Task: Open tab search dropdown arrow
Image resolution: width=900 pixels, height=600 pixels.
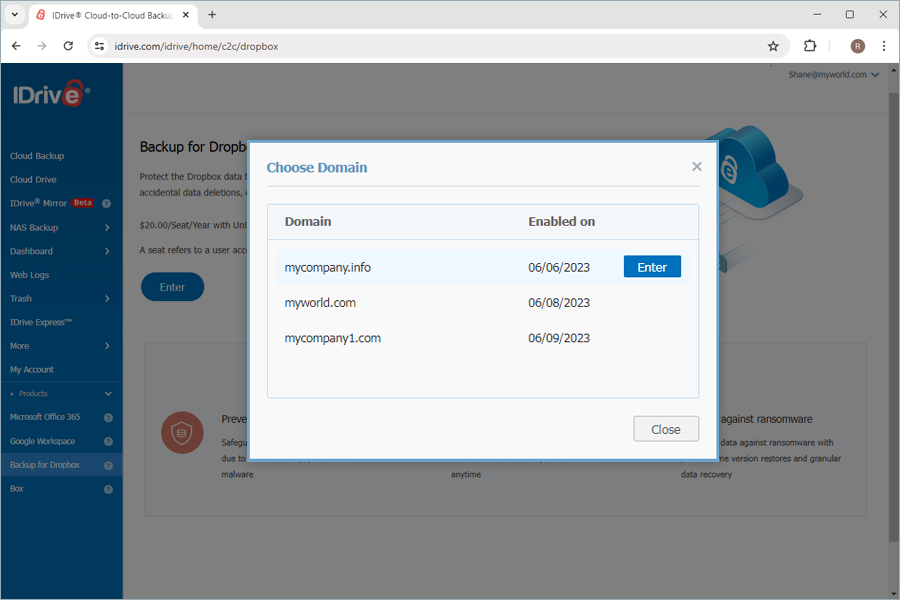Action: tap(14, 15)
